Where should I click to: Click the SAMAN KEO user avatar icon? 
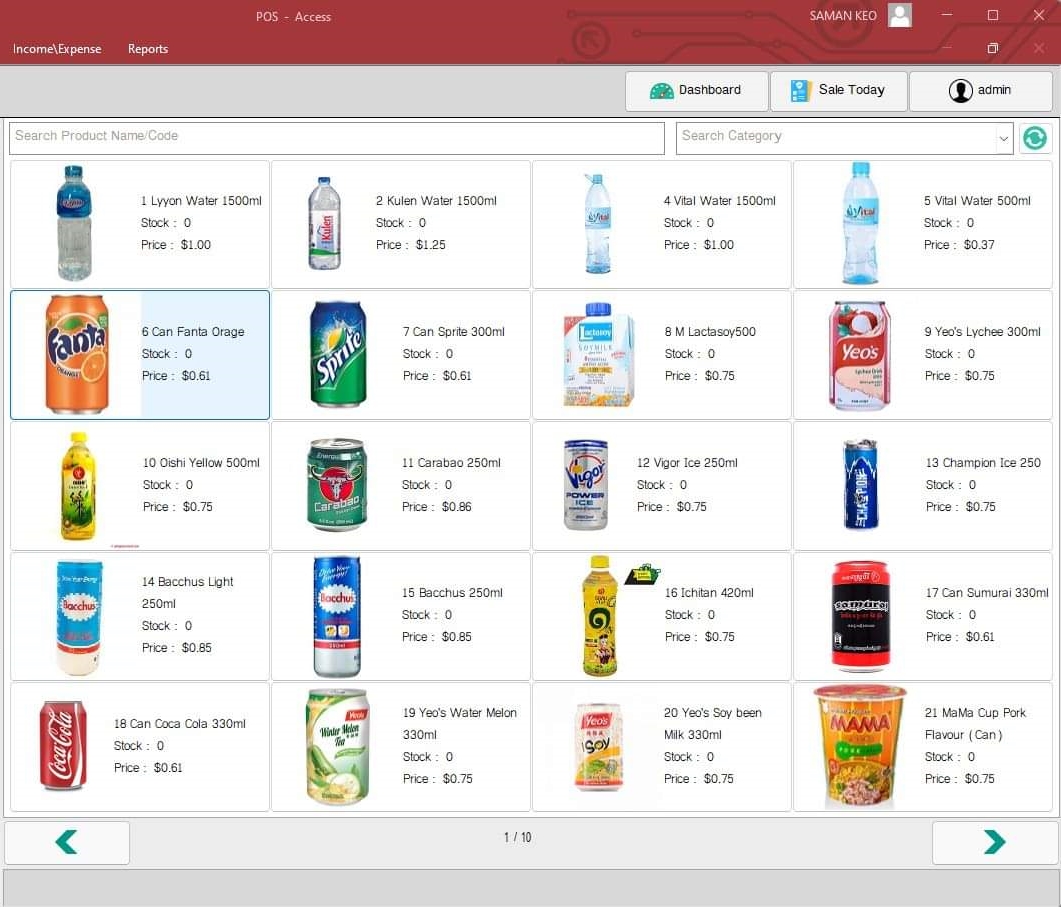(x=899, y=15)
